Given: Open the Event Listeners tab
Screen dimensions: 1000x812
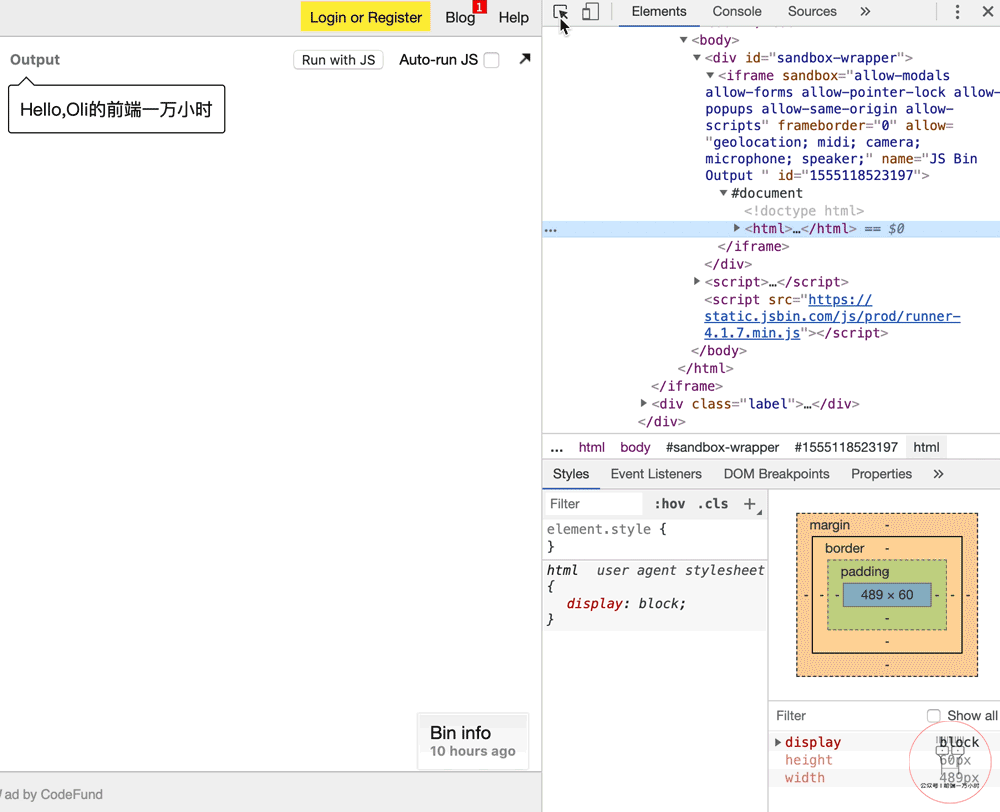Looking at the screenshot, I should [656, 474].
